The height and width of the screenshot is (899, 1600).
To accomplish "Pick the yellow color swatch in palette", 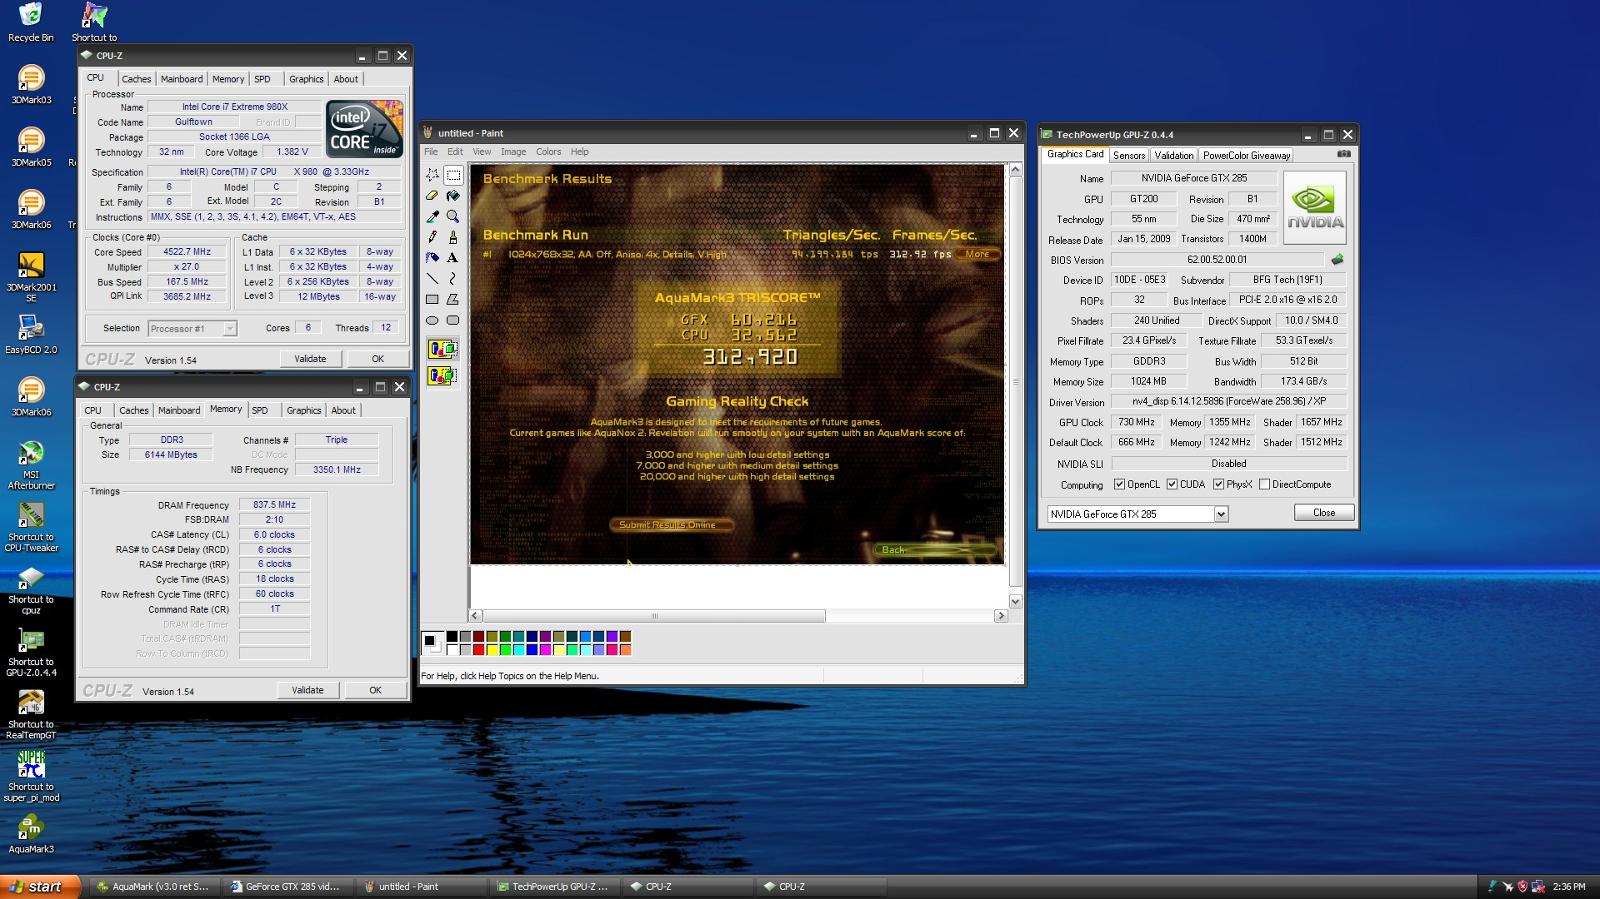I will pyautogui.click(x=492, y=650).
